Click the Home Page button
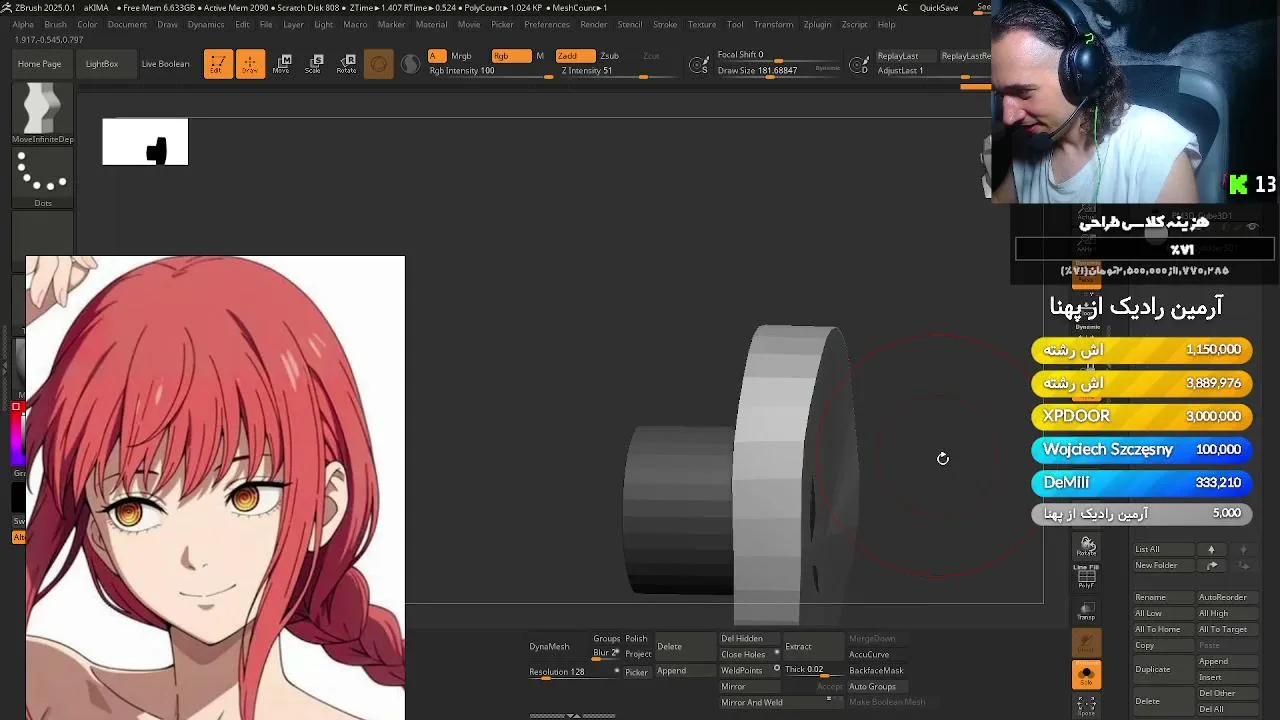Image resolution: width=1280 pixels, height=720 pixels. tap(39, 64)
